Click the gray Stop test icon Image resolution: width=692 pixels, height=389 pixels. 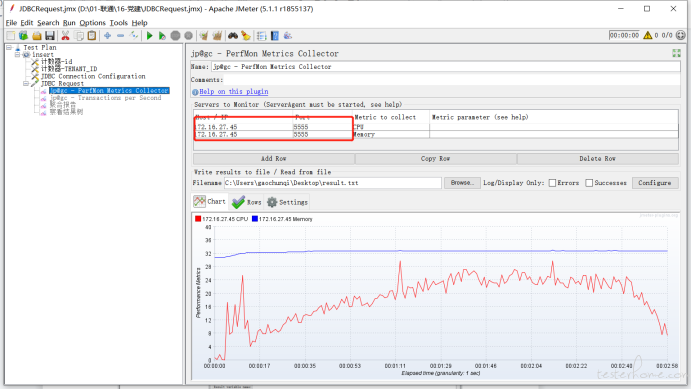pos(175,36)
